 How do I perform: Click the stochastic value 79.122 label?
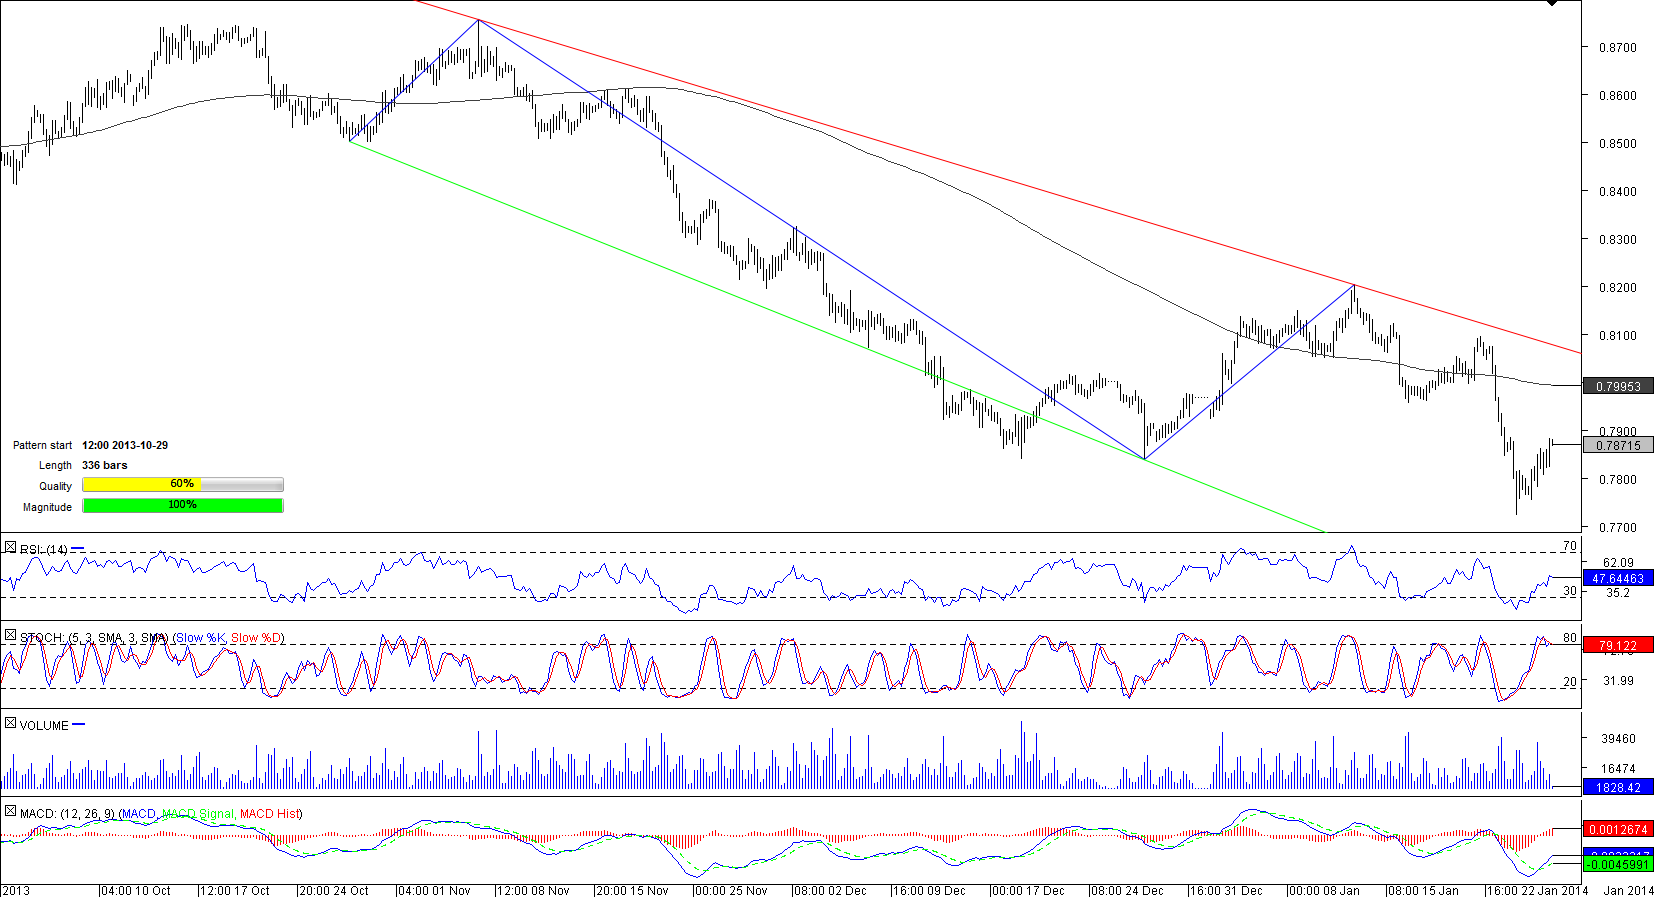pos(1618,645)
